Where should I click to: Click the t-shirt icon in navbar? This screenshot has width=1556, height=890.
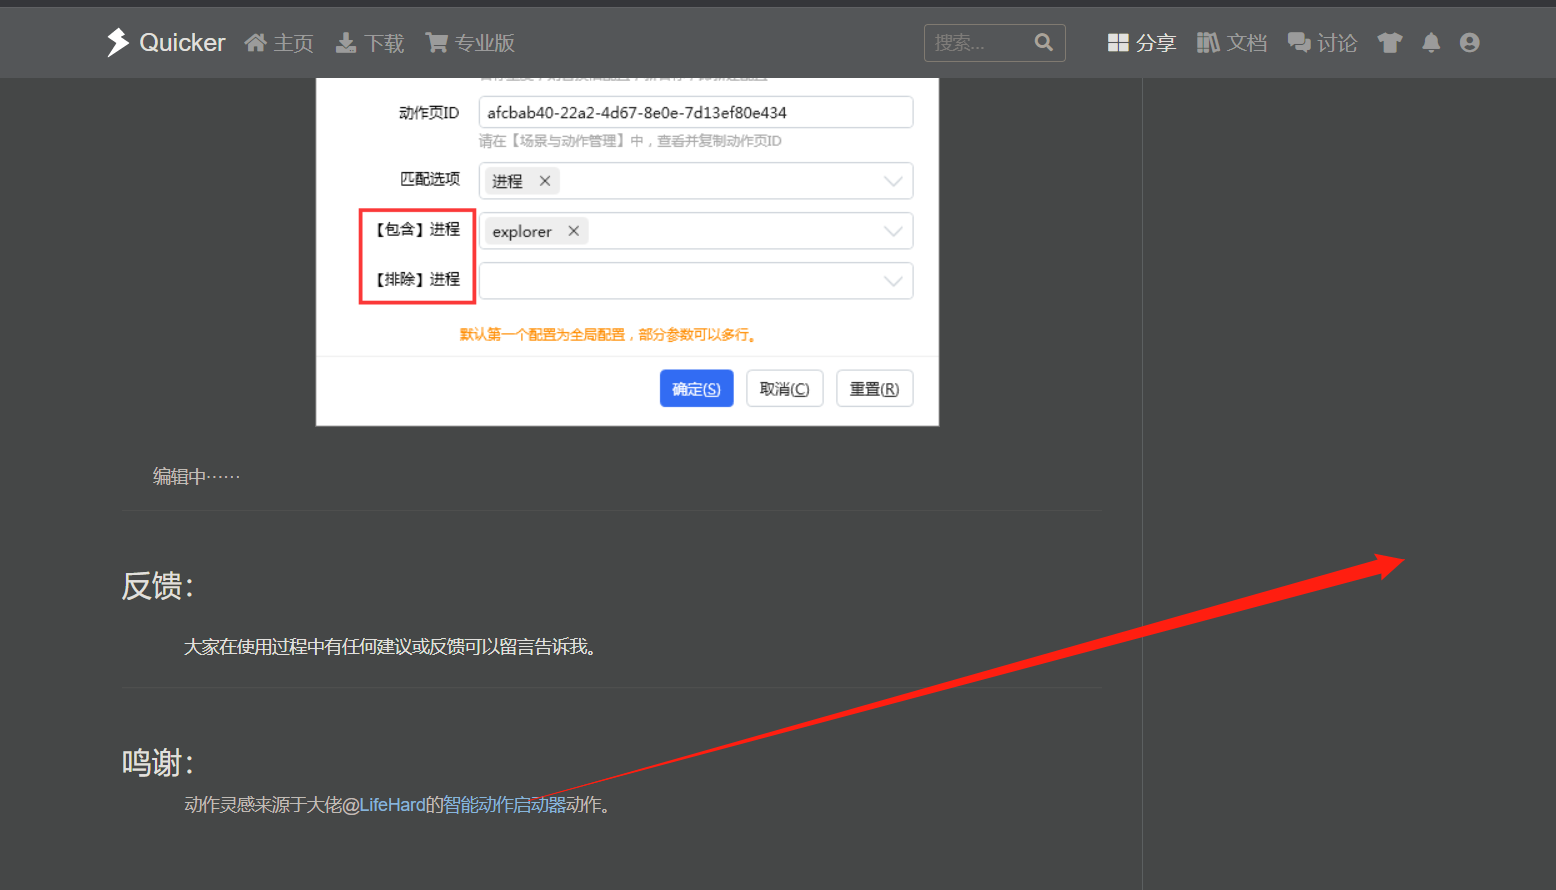pos(1390,42)
